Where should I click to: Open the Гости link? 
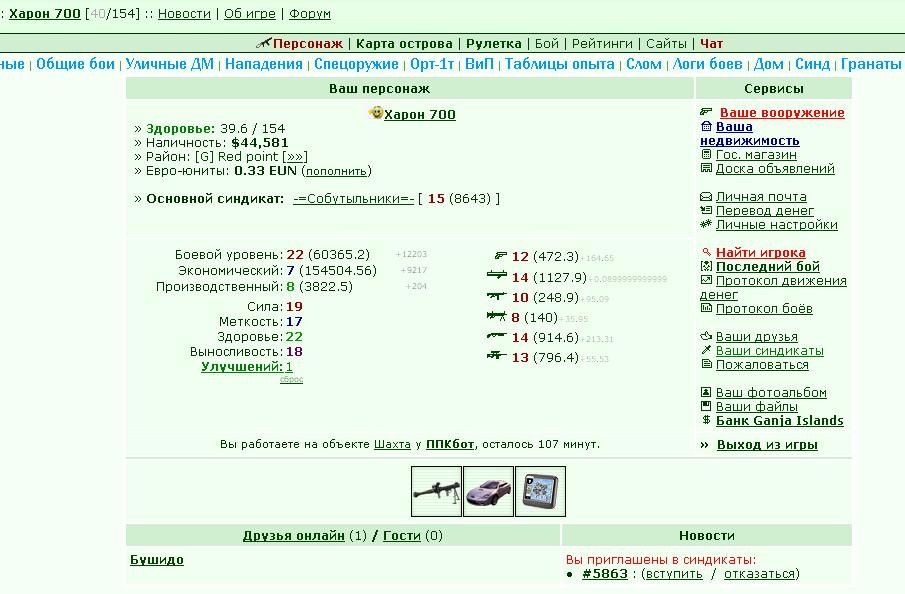pos(402,535)
